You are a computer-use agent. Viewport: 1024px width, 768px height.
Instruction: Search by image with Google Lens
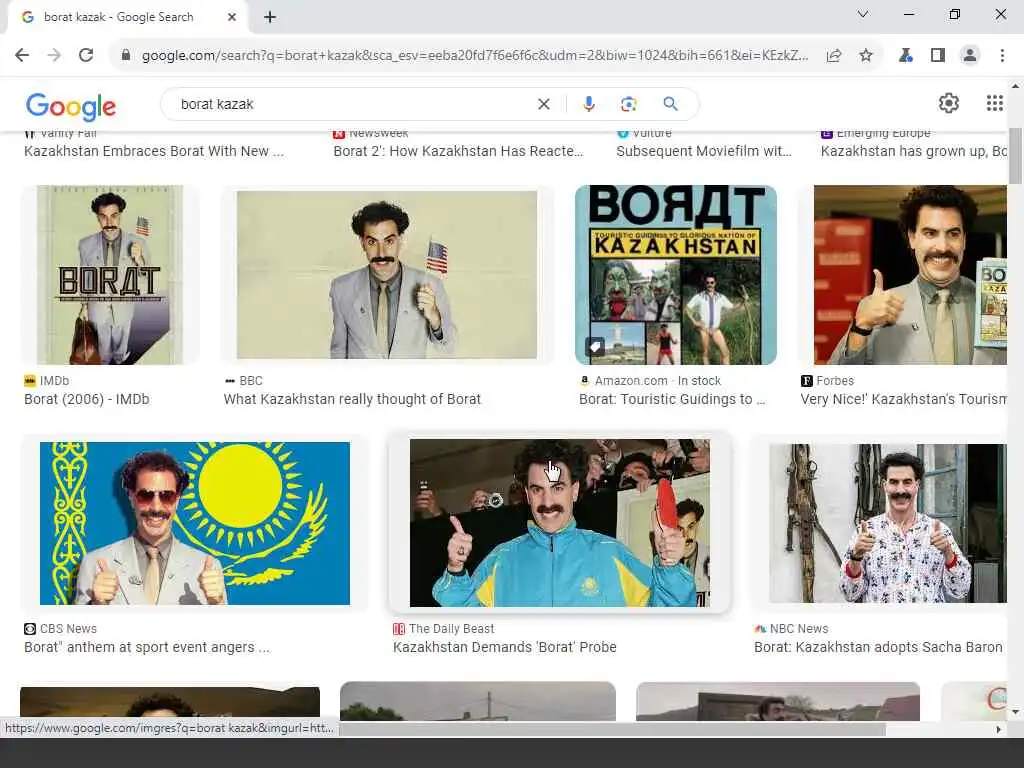click(628, 104)
